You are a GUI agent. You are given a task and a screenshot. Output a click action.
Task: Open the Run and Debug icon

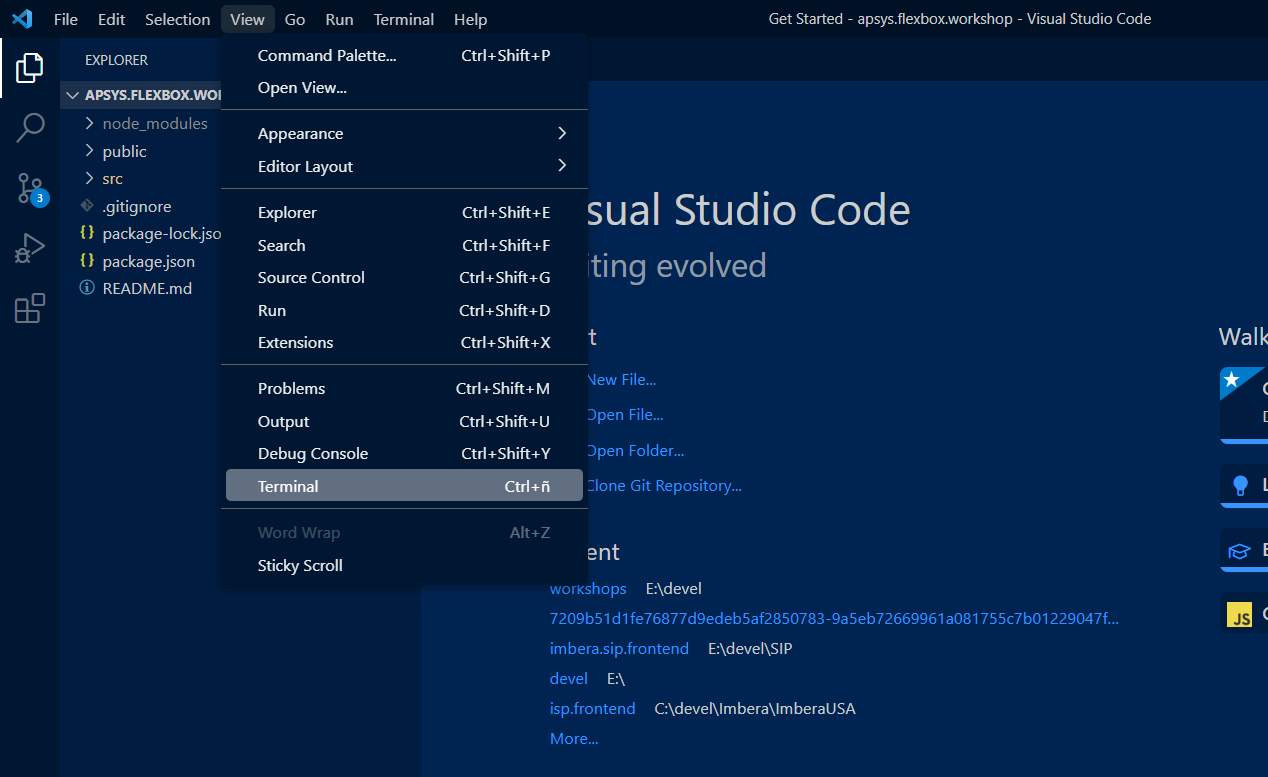coord(30,248)
